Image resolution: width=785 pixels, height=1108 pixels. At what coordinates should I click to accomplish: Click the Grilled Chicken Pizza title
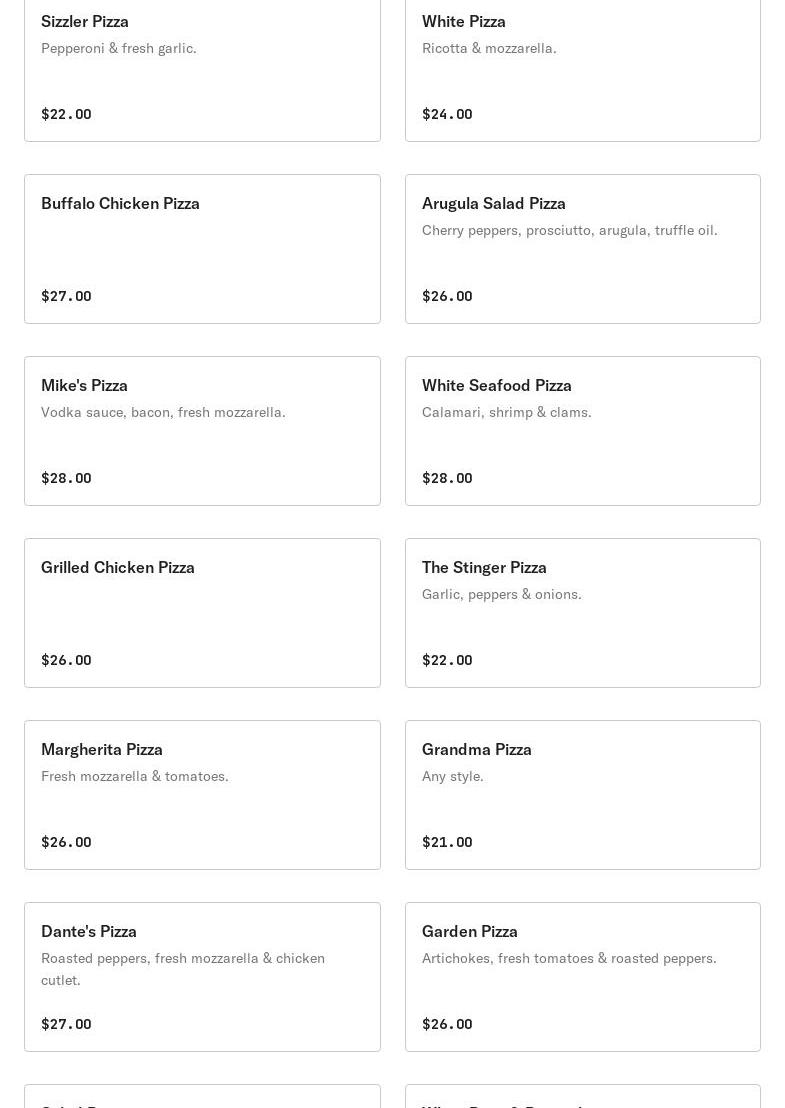click(118, 567)
